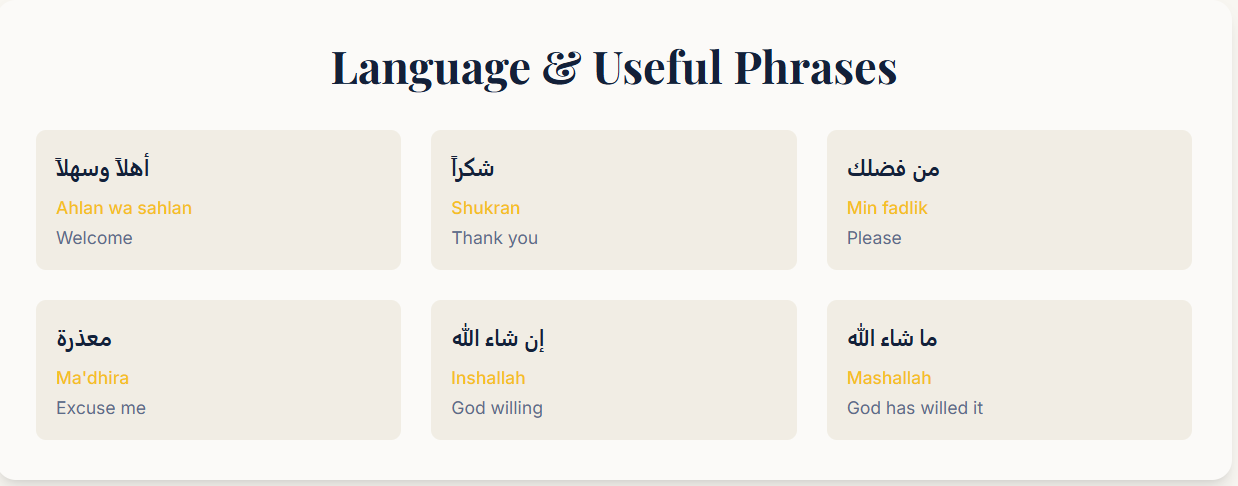Select the 'Mashallah' transliteration
This screenshot has height=486, width=1238.
889,378
